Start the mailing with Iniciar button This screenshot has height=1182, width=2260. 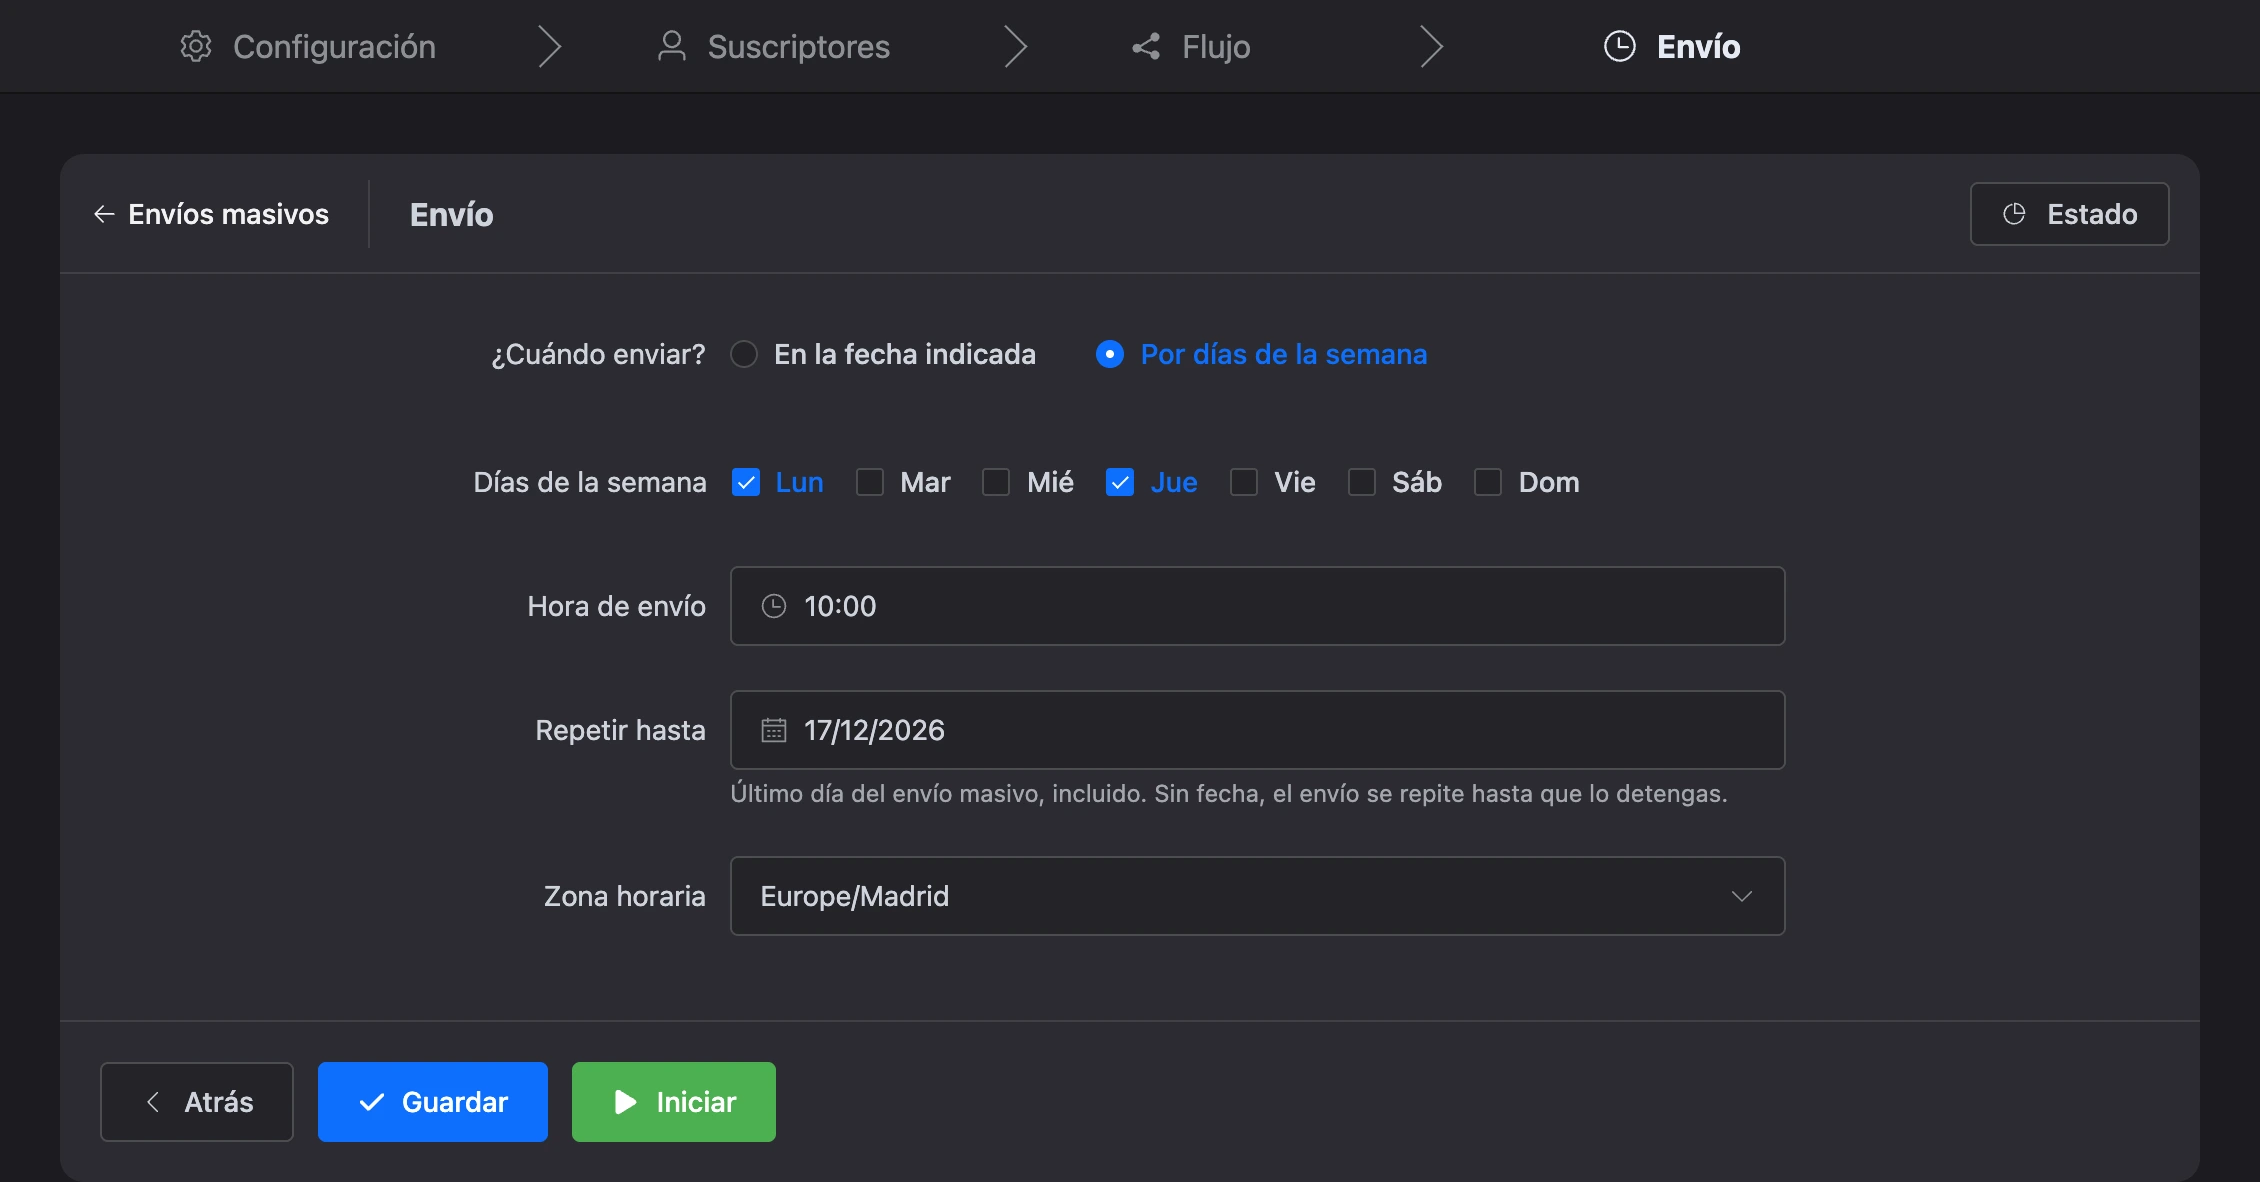(674, 1102)
